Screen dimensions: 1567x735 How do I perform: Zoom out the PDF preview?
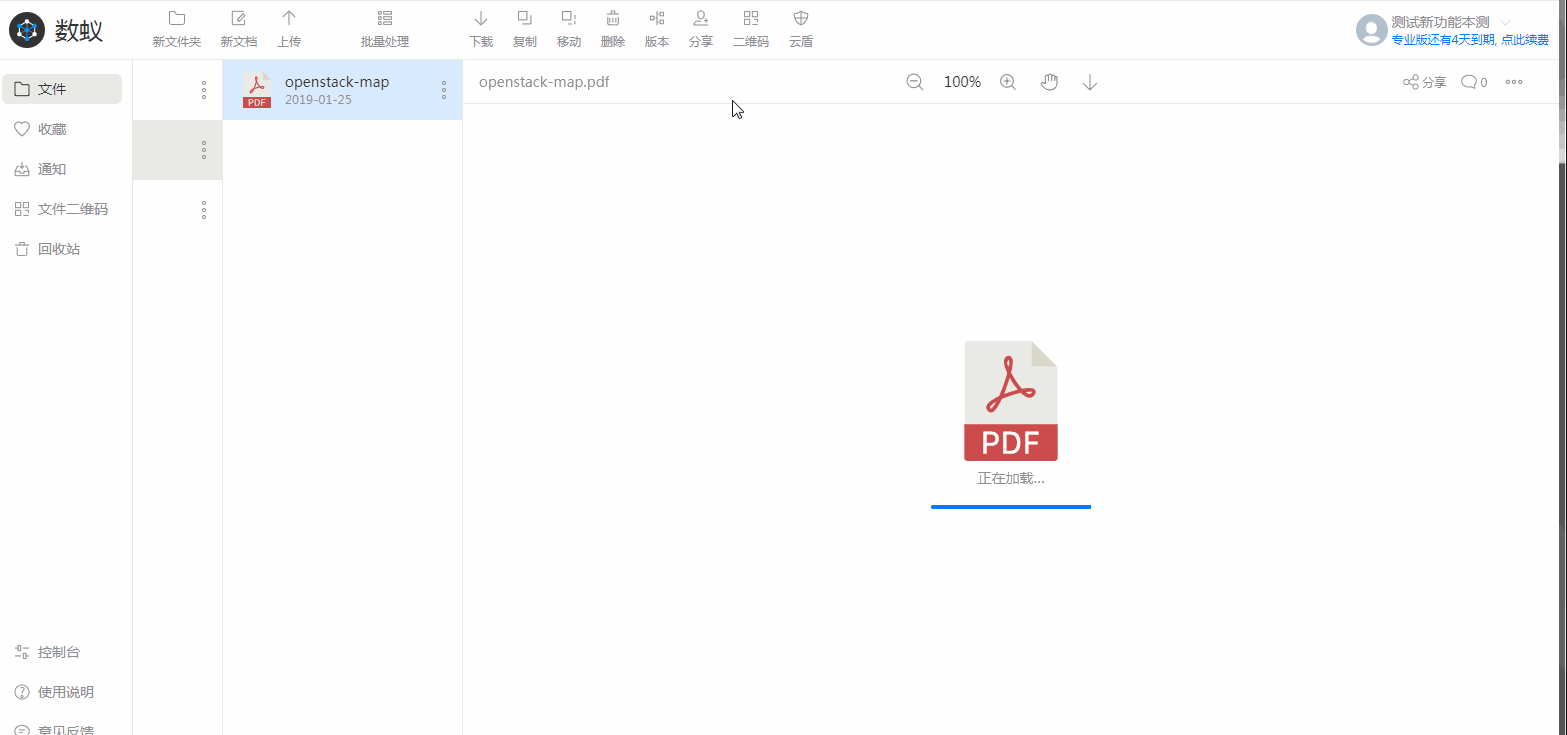coord(914,82)
